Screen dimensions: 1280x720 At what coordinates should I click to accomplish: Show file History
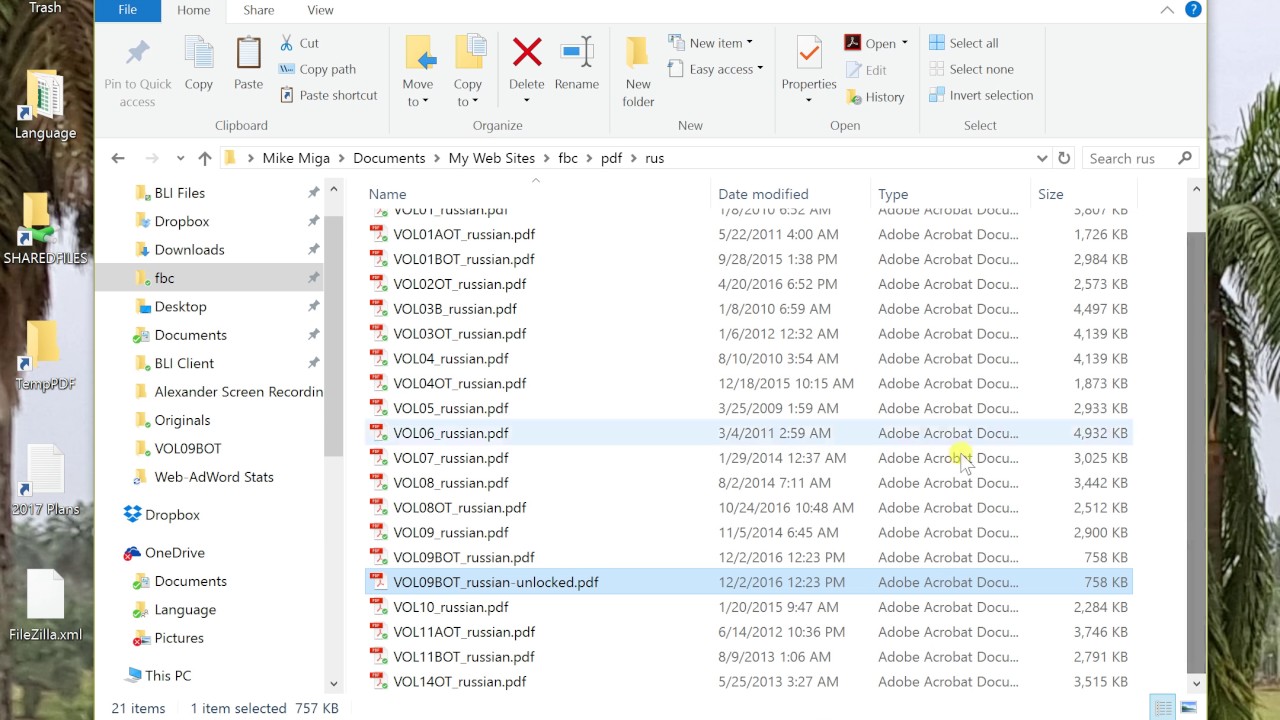pyautogui.click(x=875, y=97)
